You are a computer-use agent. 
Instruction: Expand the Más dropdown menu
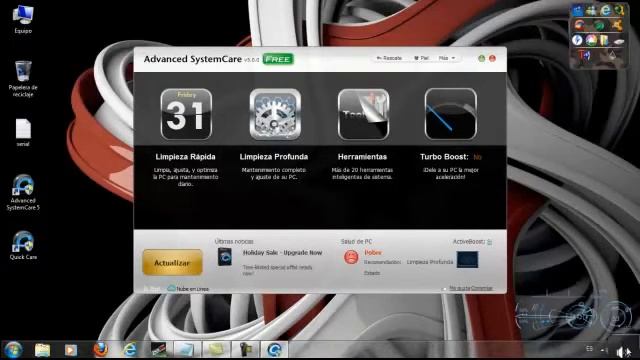(x=447, y=58)
